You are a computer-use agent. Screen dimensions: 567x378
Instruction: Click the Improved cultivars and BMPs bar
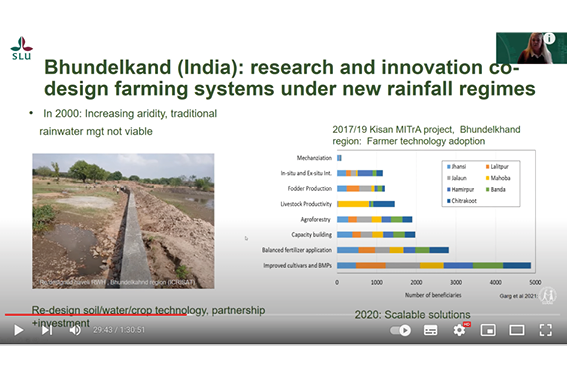click(x=434, y=266)
